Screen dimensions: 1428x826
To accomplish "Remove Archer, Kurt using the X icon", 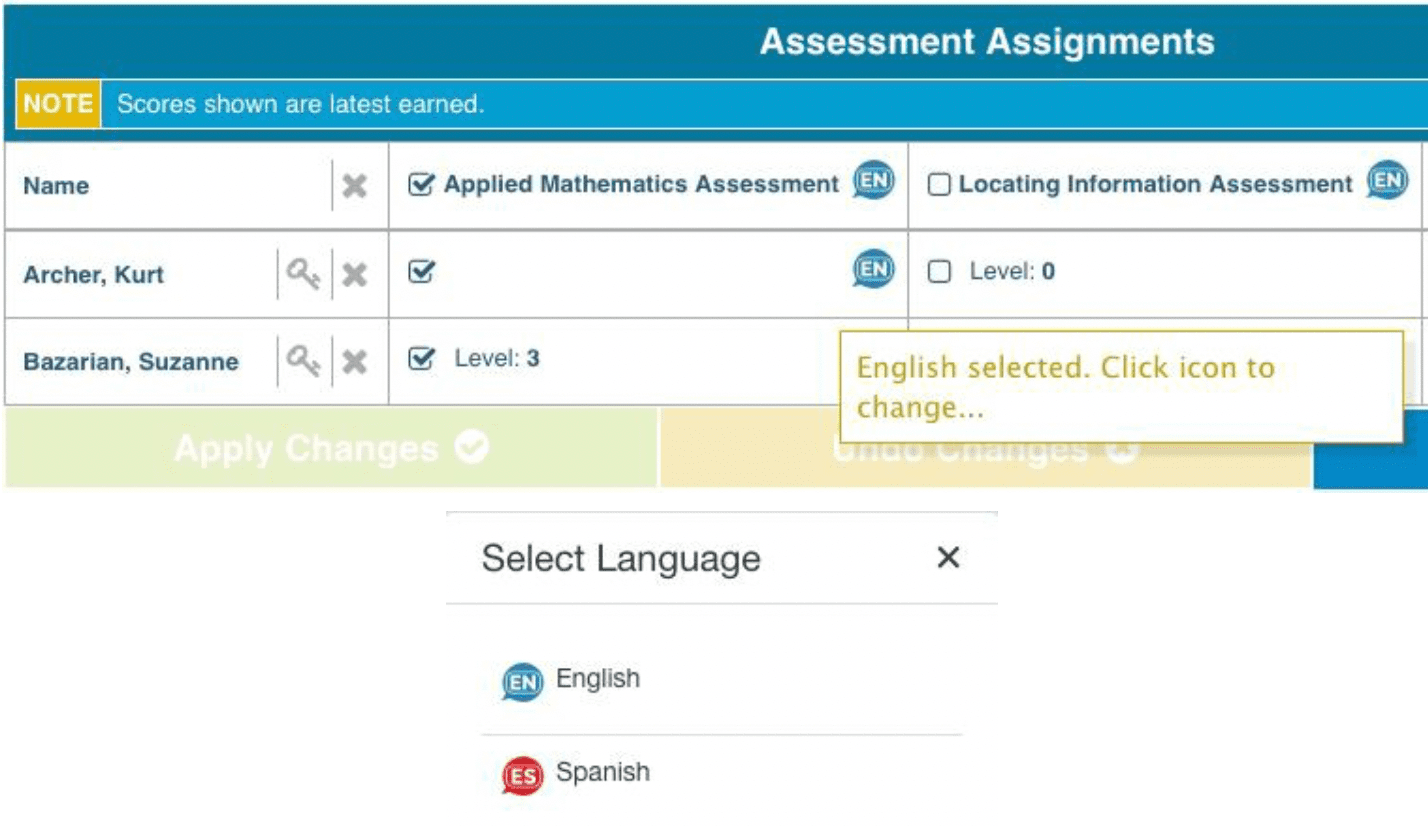I will point(354,274).
